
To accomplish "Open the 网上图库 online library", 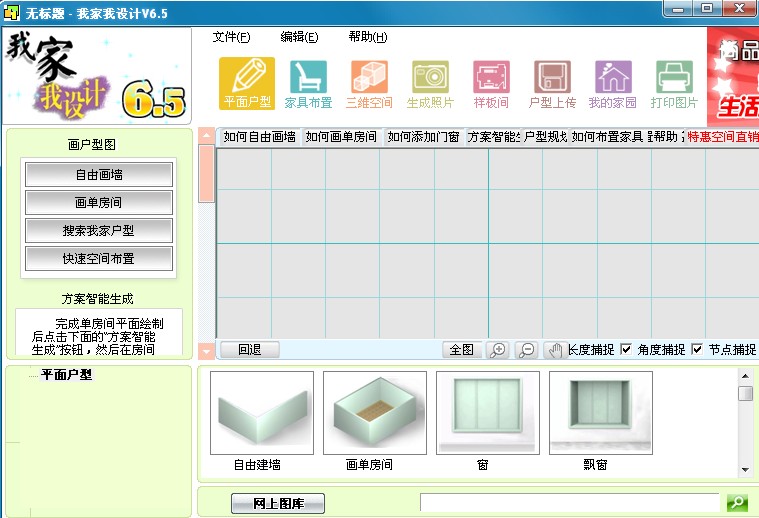I will coord(278,503).
